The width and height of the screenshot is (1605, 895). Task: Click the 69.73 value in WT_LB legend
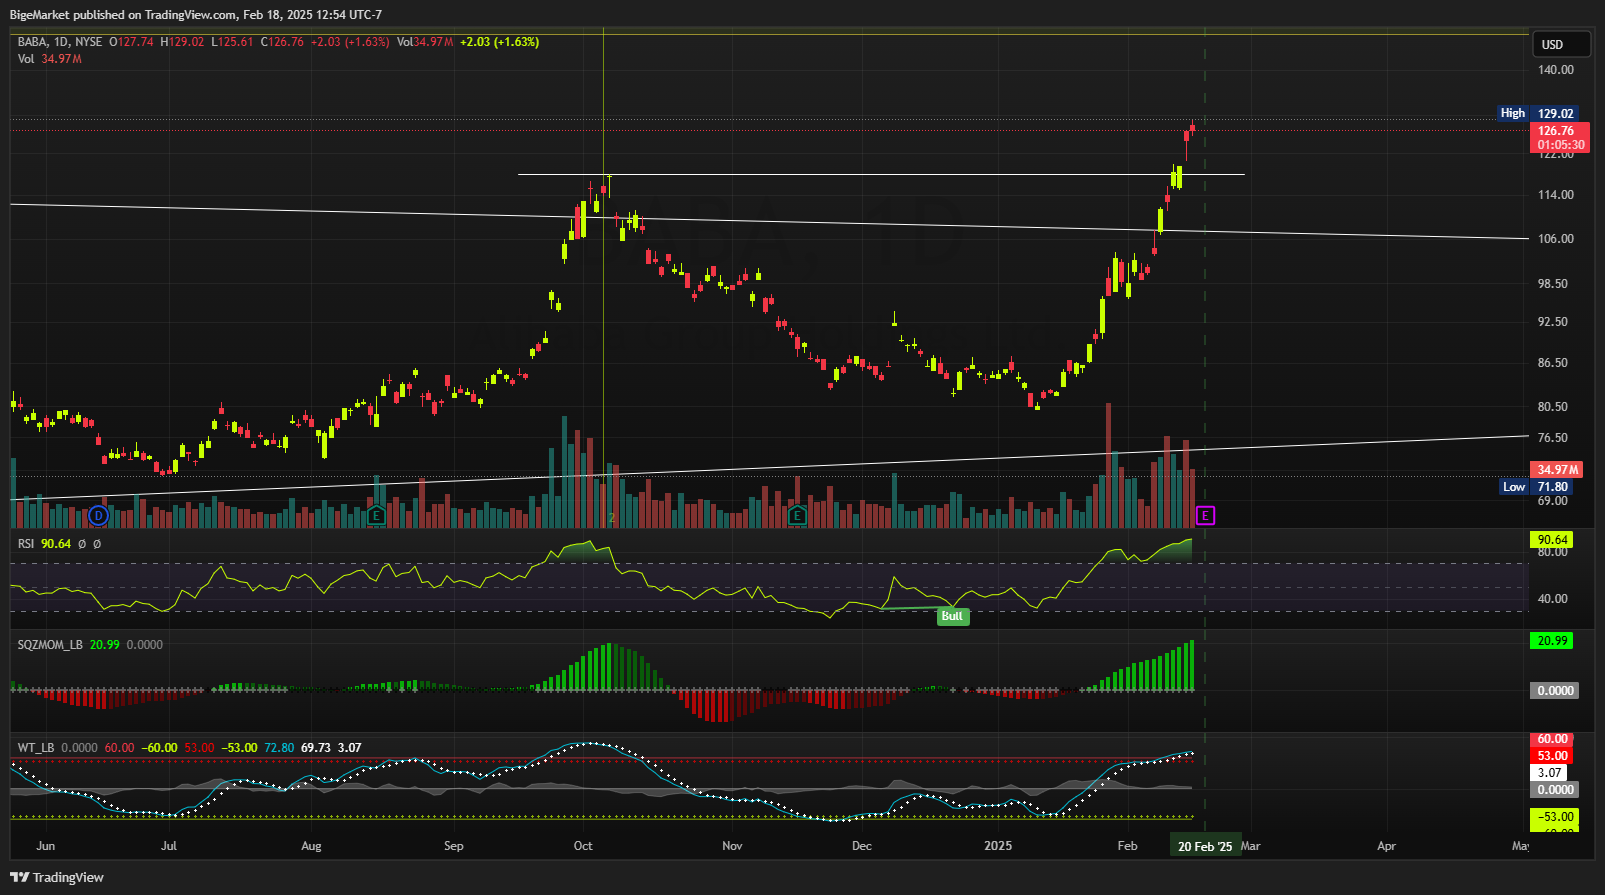316,748
